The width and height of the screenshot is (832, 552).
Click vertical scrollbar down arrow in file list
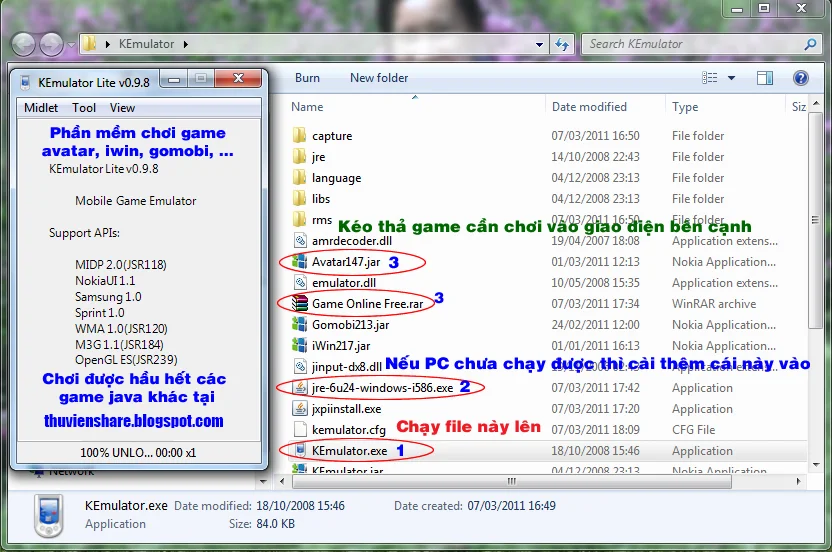(x=816, y=464)
